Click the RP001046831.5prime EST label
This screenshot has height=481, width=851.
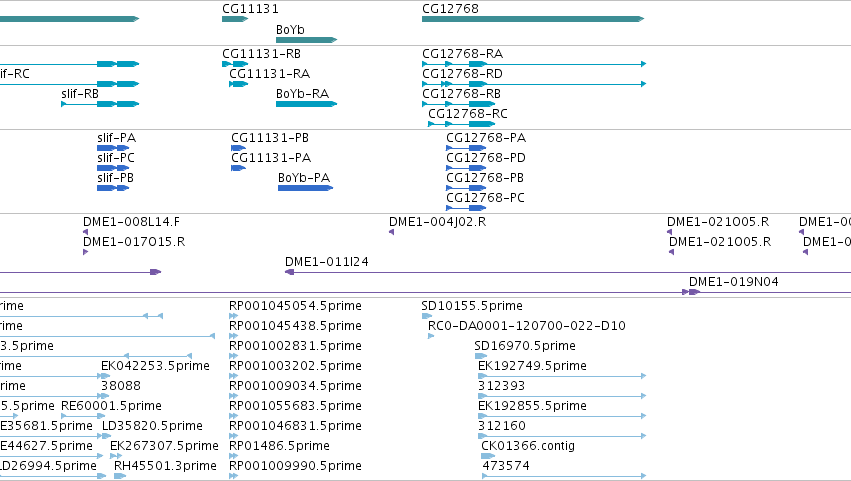(x=295, y=427)
